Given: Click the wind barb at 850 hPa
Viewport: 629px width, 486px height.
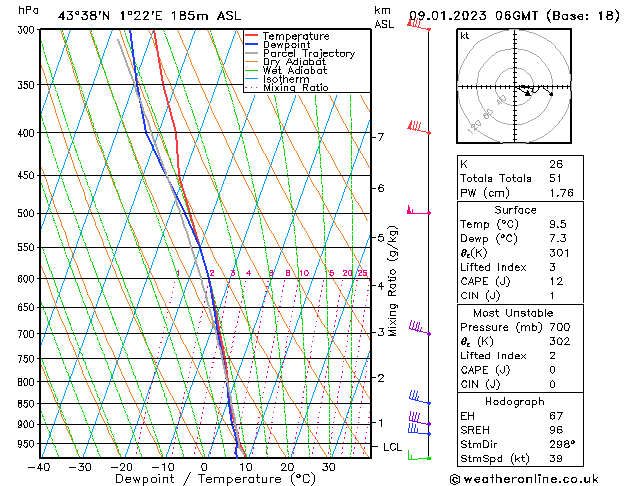Looking at the screenshot, I should pyautogui.click(x=417, y=399).
